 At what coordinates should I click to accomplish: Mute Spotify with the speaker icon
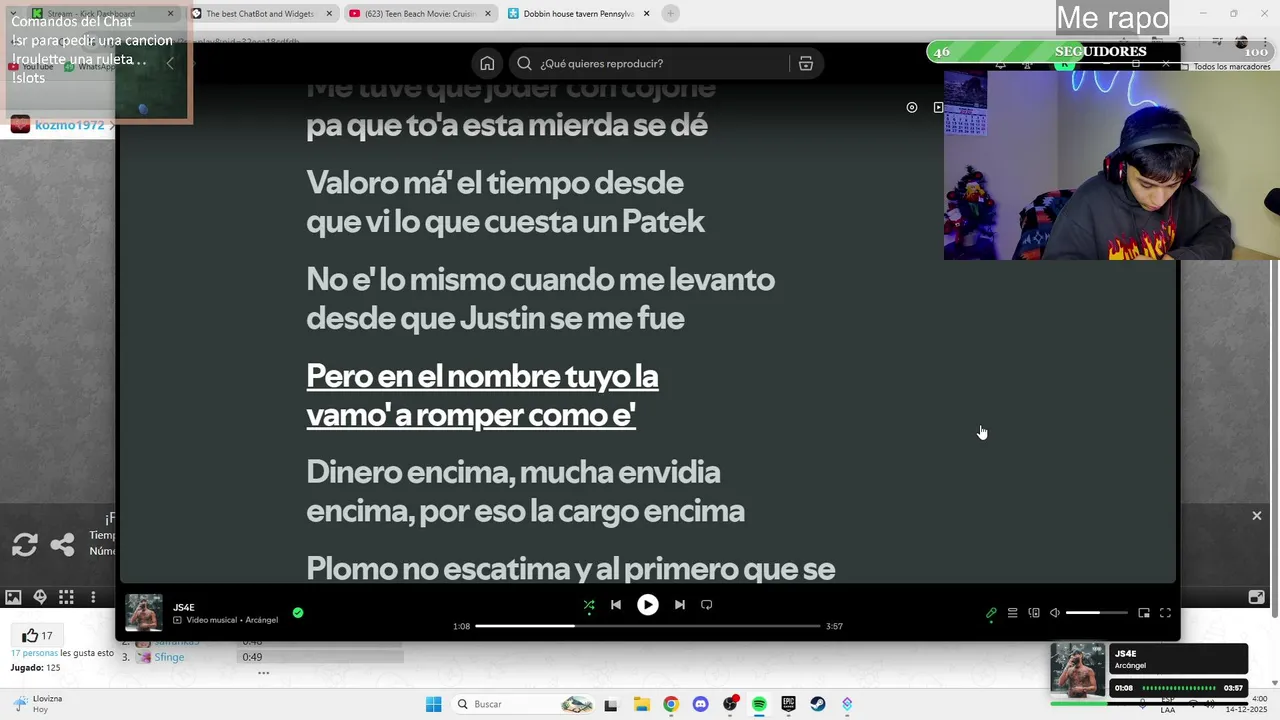pyautogui.click(x=1055, y=613)
